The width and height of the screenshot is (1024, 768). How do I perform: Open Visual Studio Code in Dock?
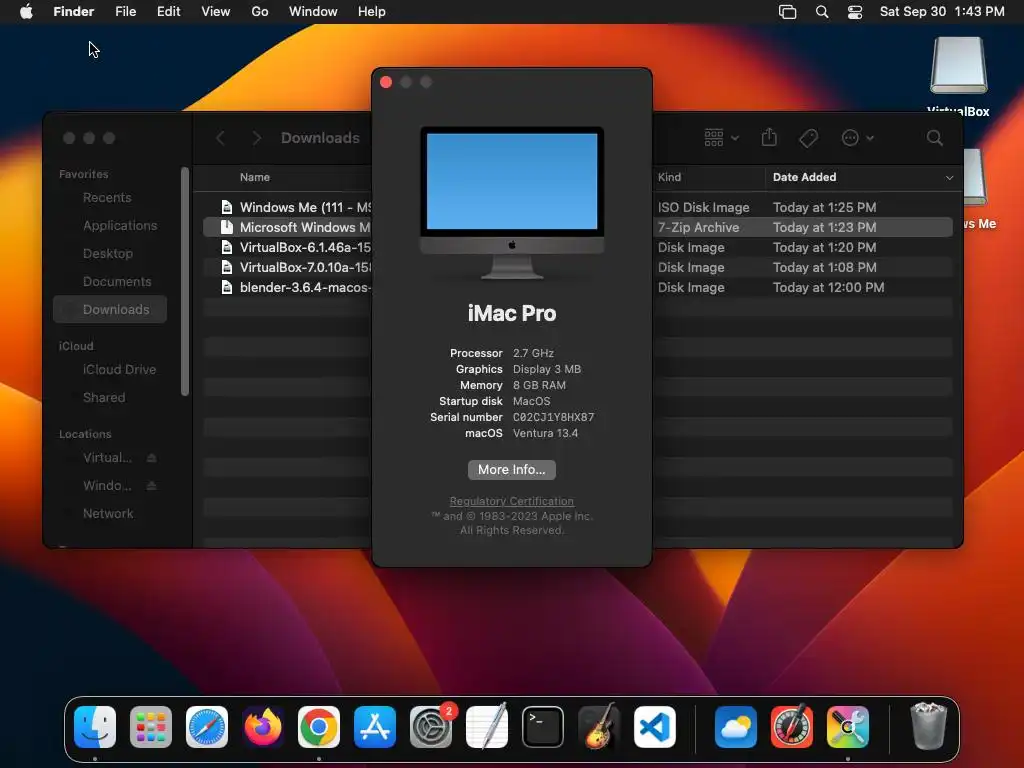(655, 727)
